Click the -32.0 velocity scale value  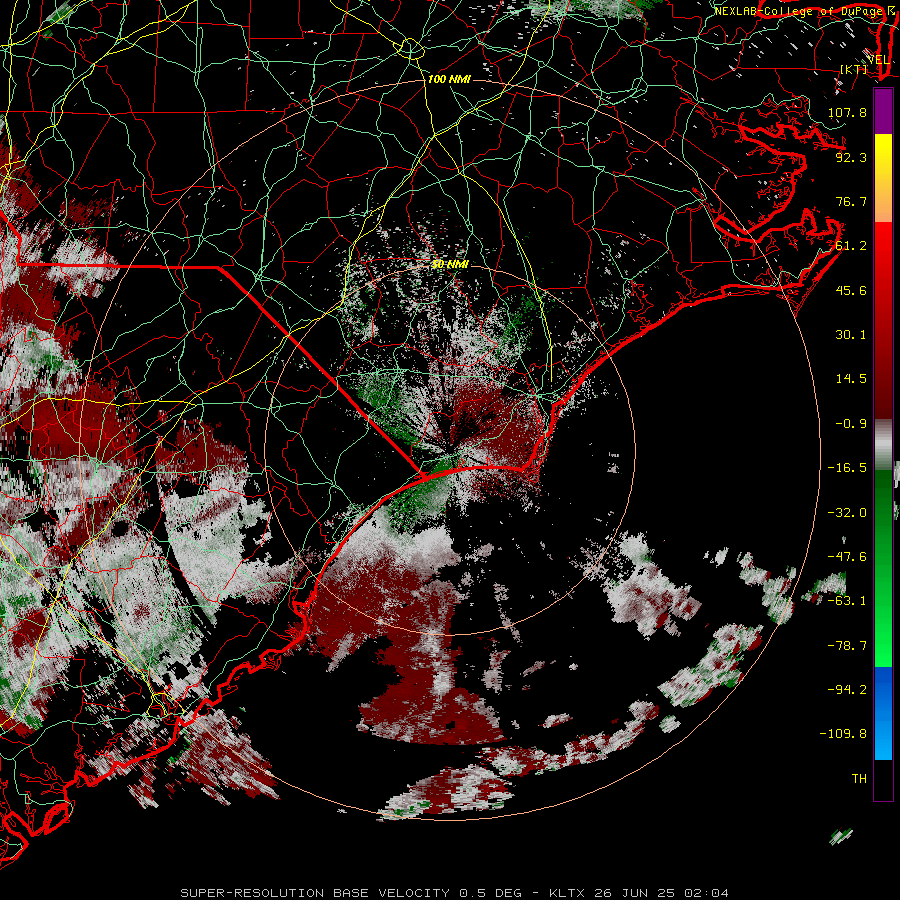click(x=847, y=513)
